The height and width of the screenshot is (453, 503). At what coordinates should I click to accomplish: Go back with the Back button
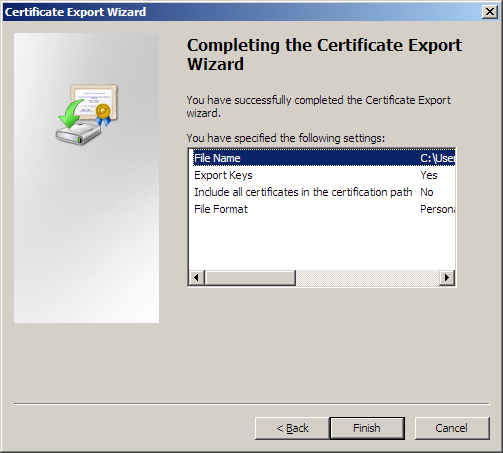point(292,428)
